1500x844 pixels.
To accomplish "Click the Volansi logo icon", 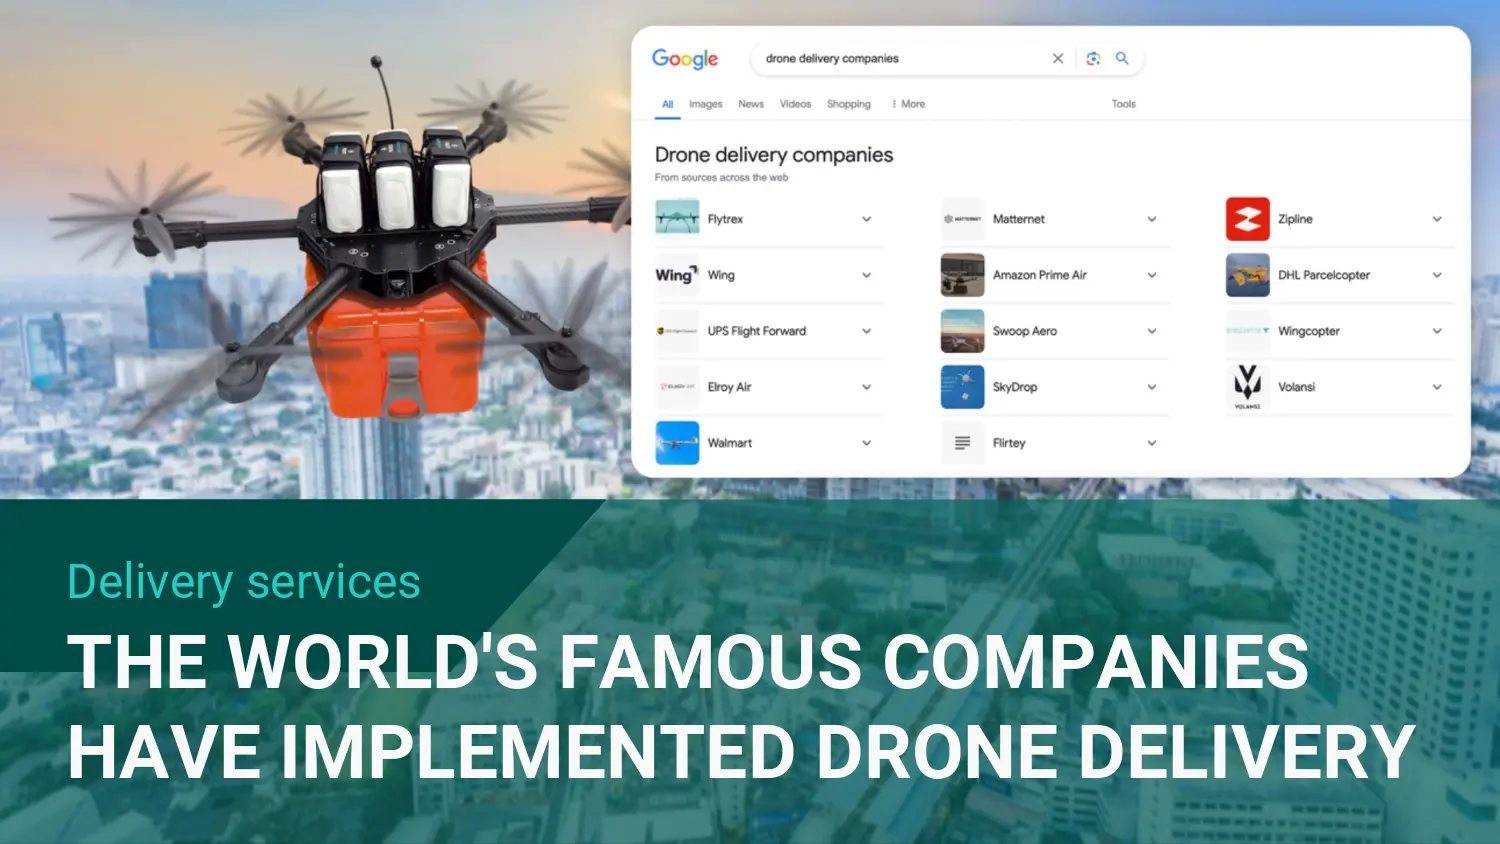I will click(1247, 387).
